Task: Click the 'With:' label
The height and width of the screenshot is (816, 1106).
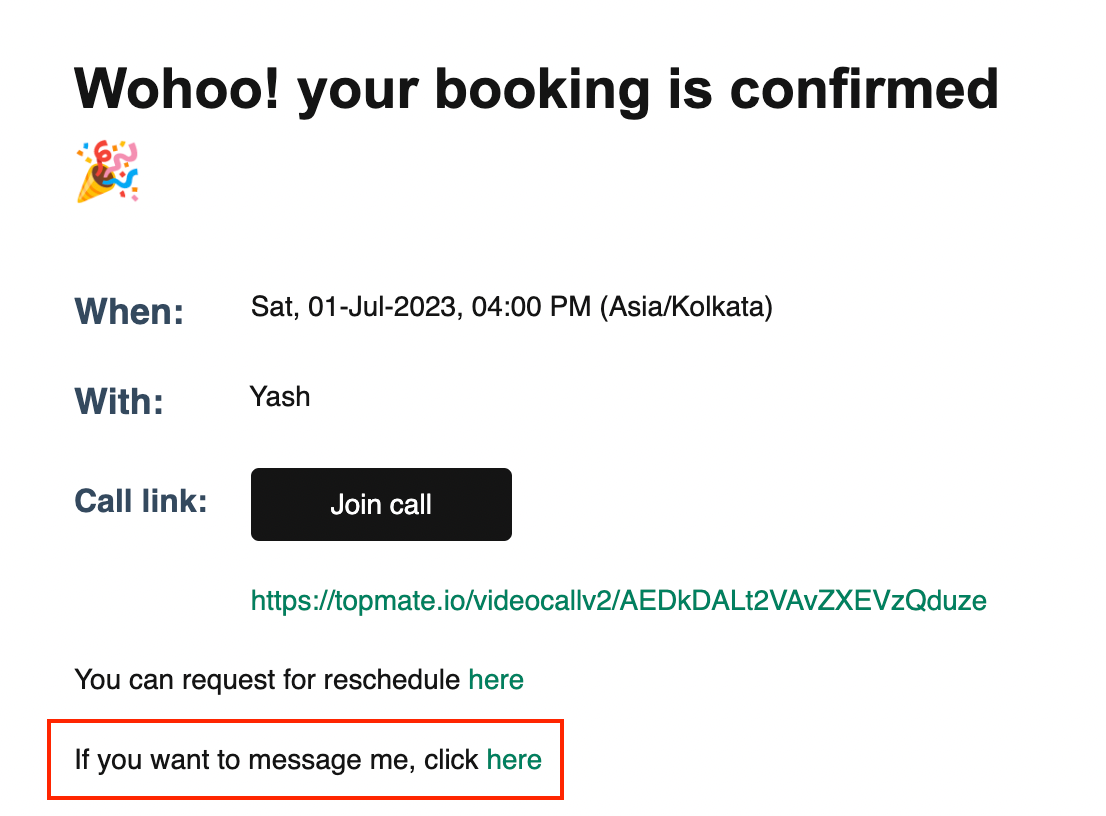Action: (x=119, y=401)
